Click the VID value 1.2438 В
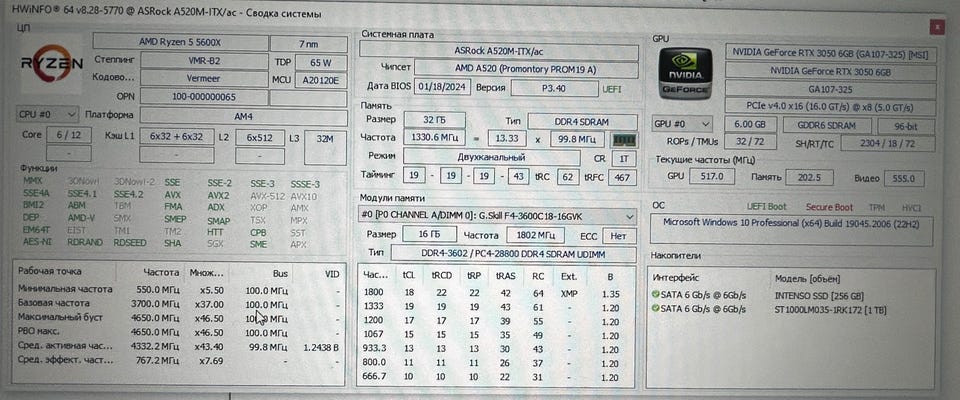The width and height of the screenshot is (960, 400). coord(321,347)
